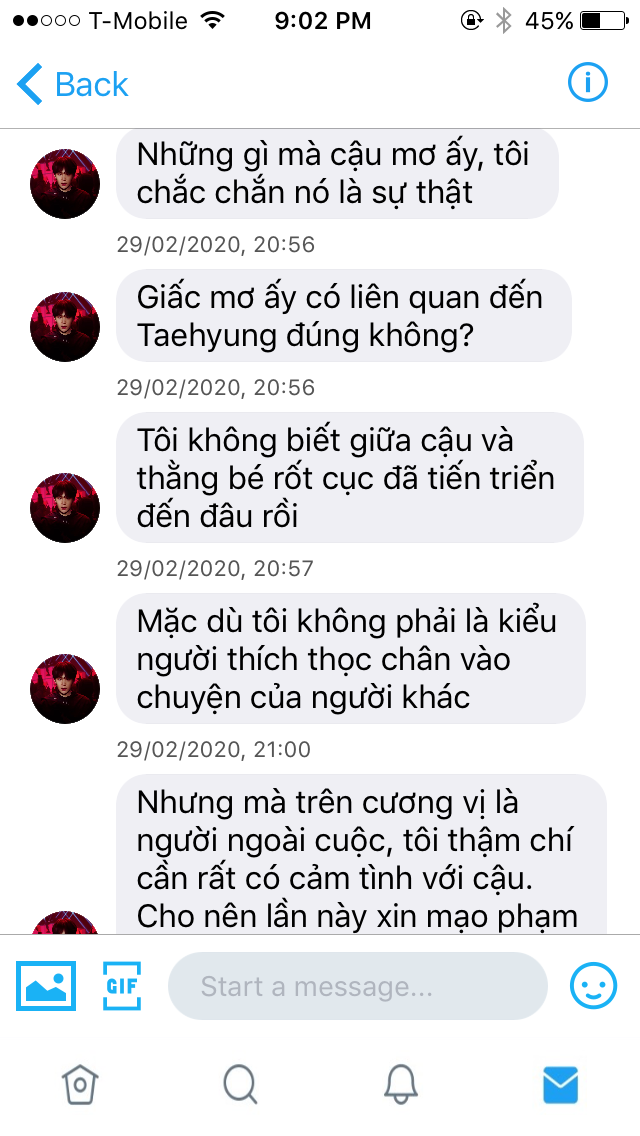
Task: Tap avatar beside 'Tôi không biết giữa cậu' message
Action: tap(65, 508)
